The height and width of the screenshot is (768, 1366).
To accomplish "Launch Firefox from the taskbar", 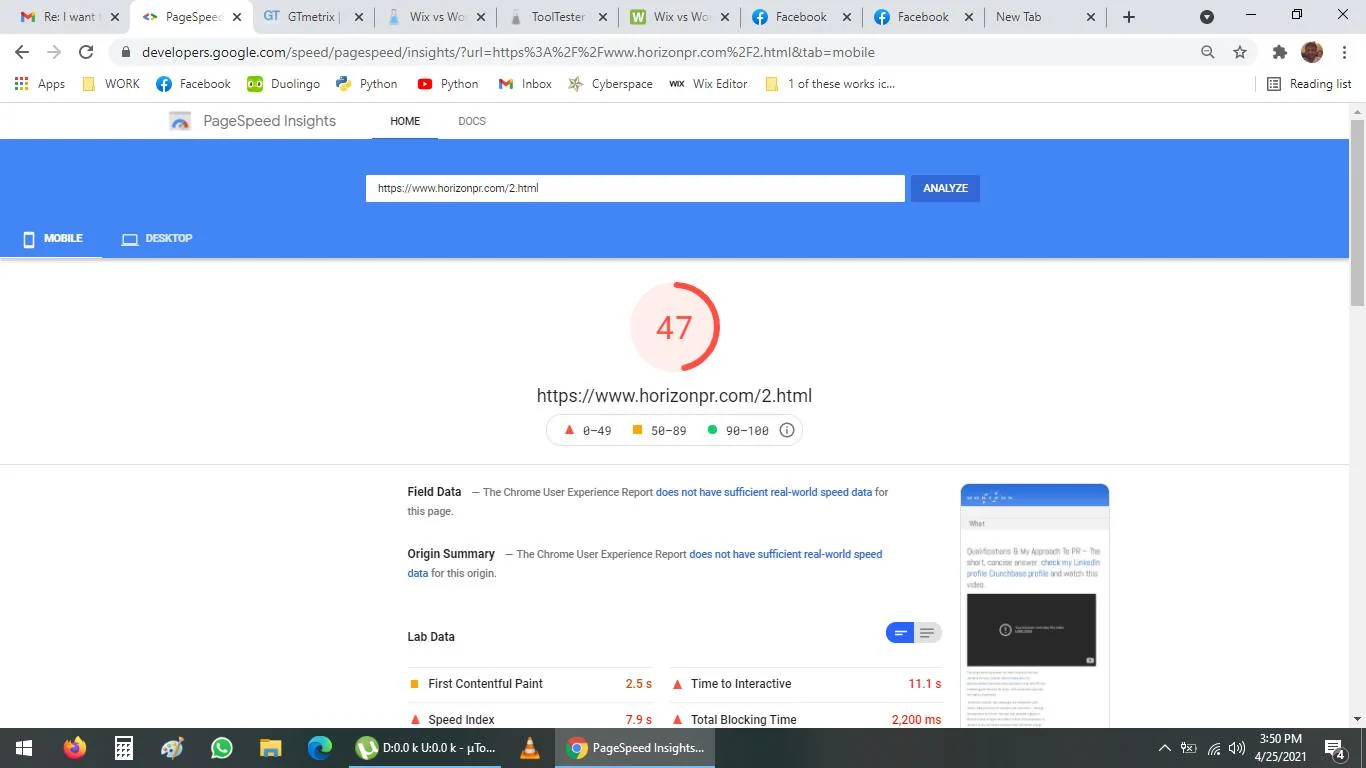I will coord(74,748).
